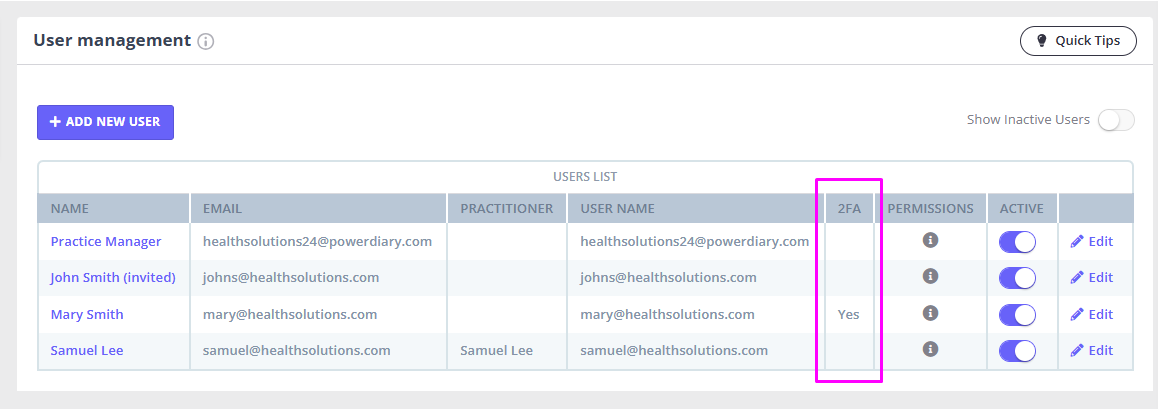Click the info icon beside User management

tap(206, 42)
